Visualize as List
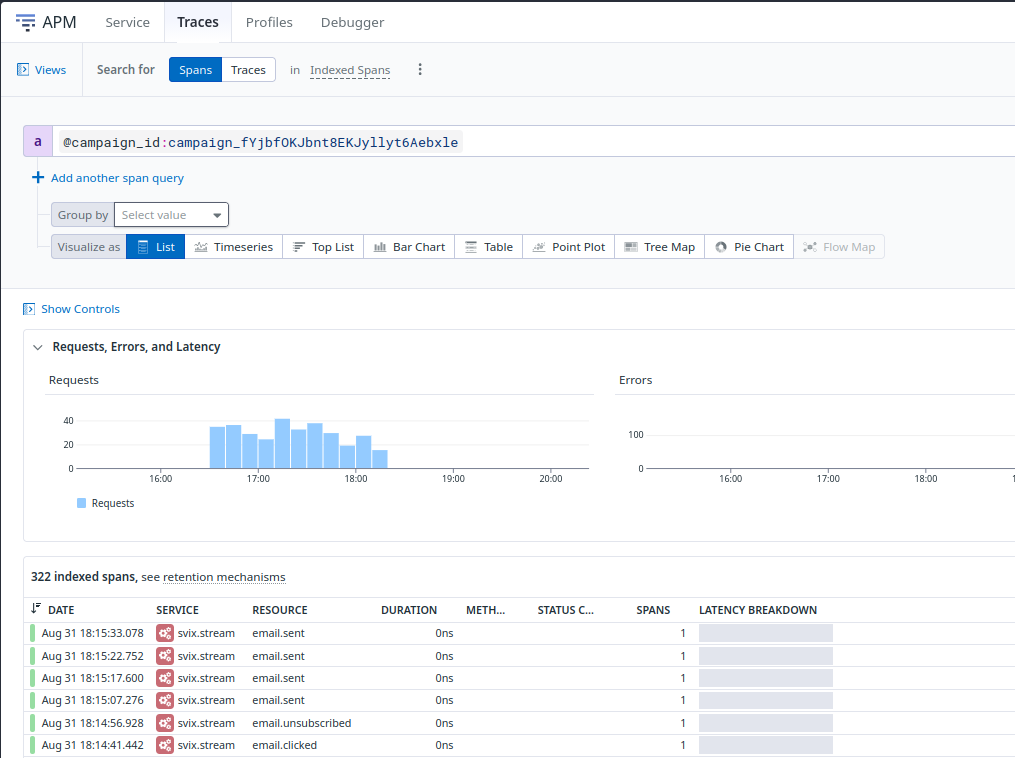The height and width of the screenshot is (758, 1015). 155,247
